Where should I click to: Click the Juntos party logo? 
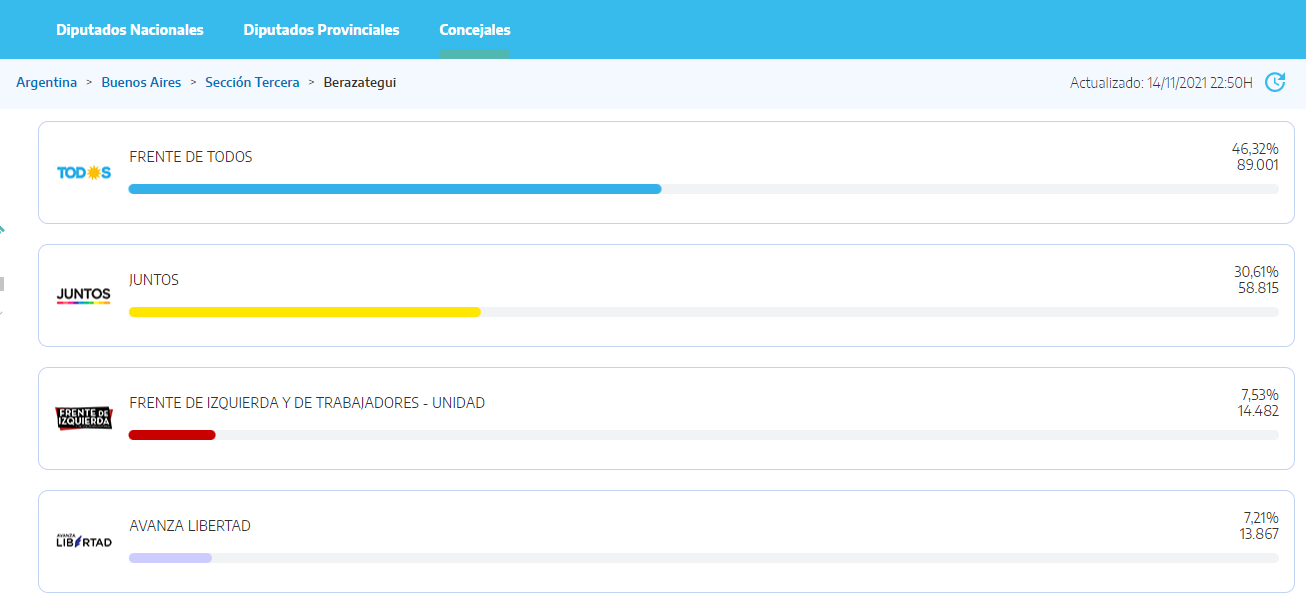click(x=84, y=296)
